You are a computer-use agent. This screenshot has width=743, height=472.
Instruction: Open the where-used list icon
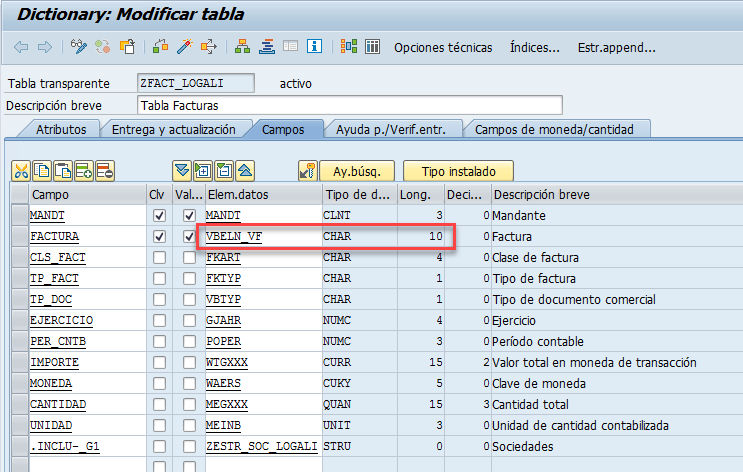(208, 46)
